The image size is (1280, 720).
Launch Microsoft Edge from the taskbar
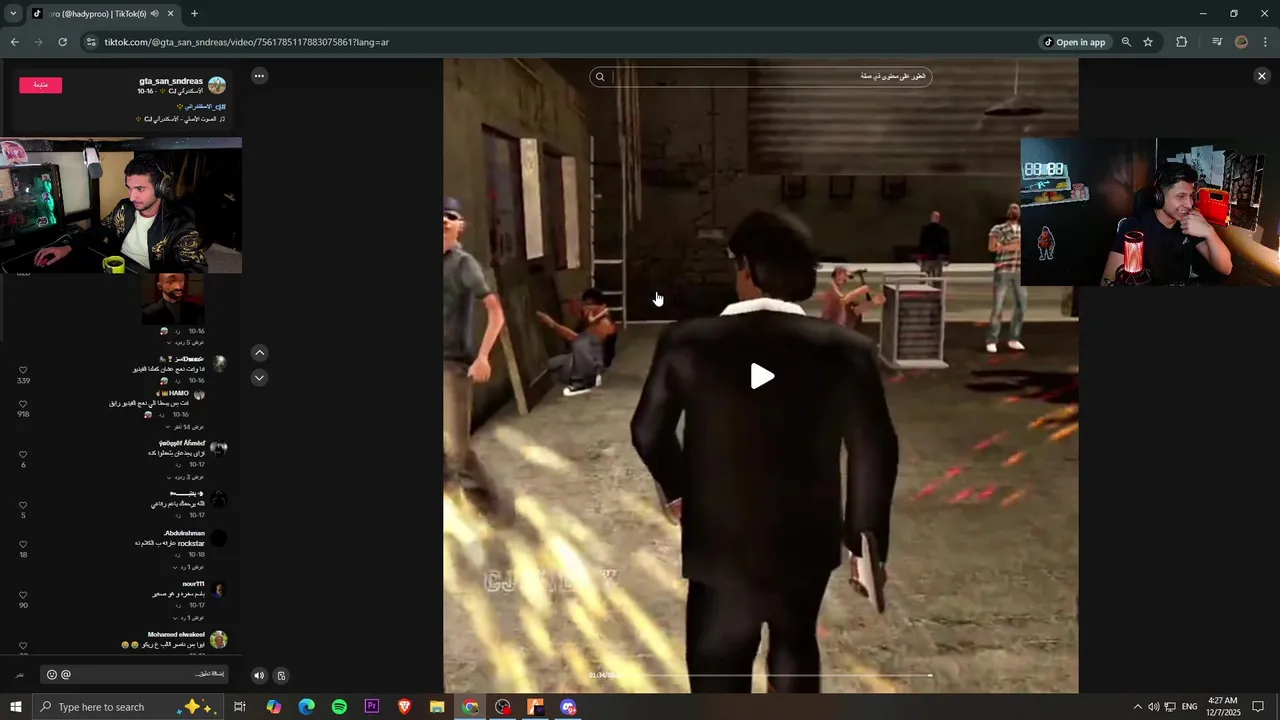pos(306,707)
